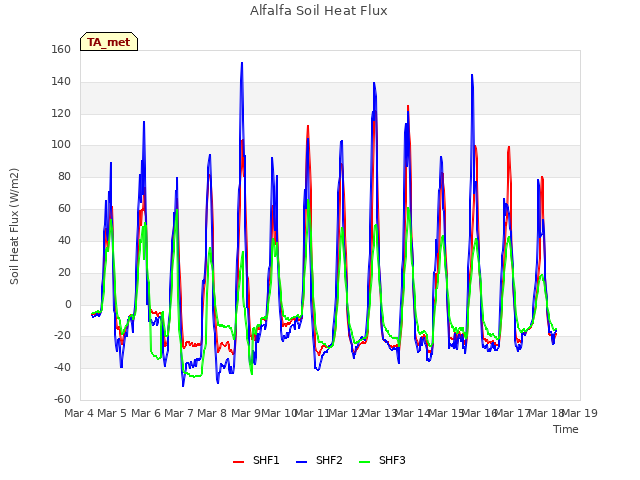Image resolution: width=640 pixels, height=480 pixels.
Task: Click the 140 y-axis tick label
Action: pyautogui.click(x=61, y=81)
